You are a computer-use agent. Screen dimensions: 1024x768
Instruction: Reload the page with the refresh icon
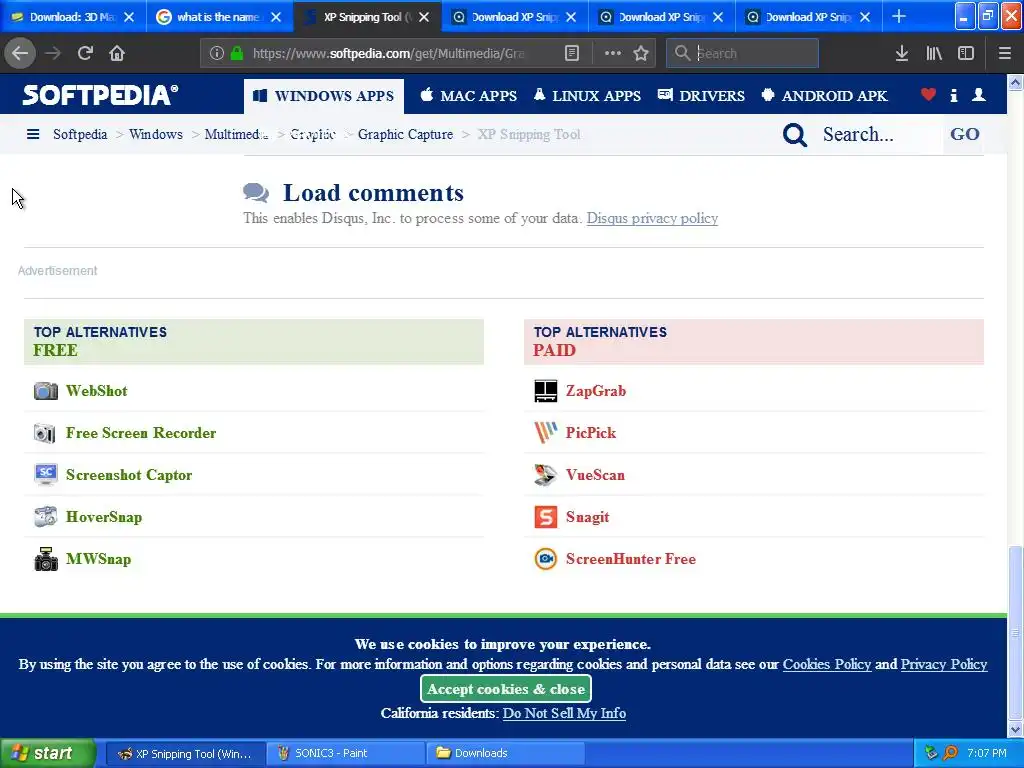pyautogui.click(x=85, y=53)
